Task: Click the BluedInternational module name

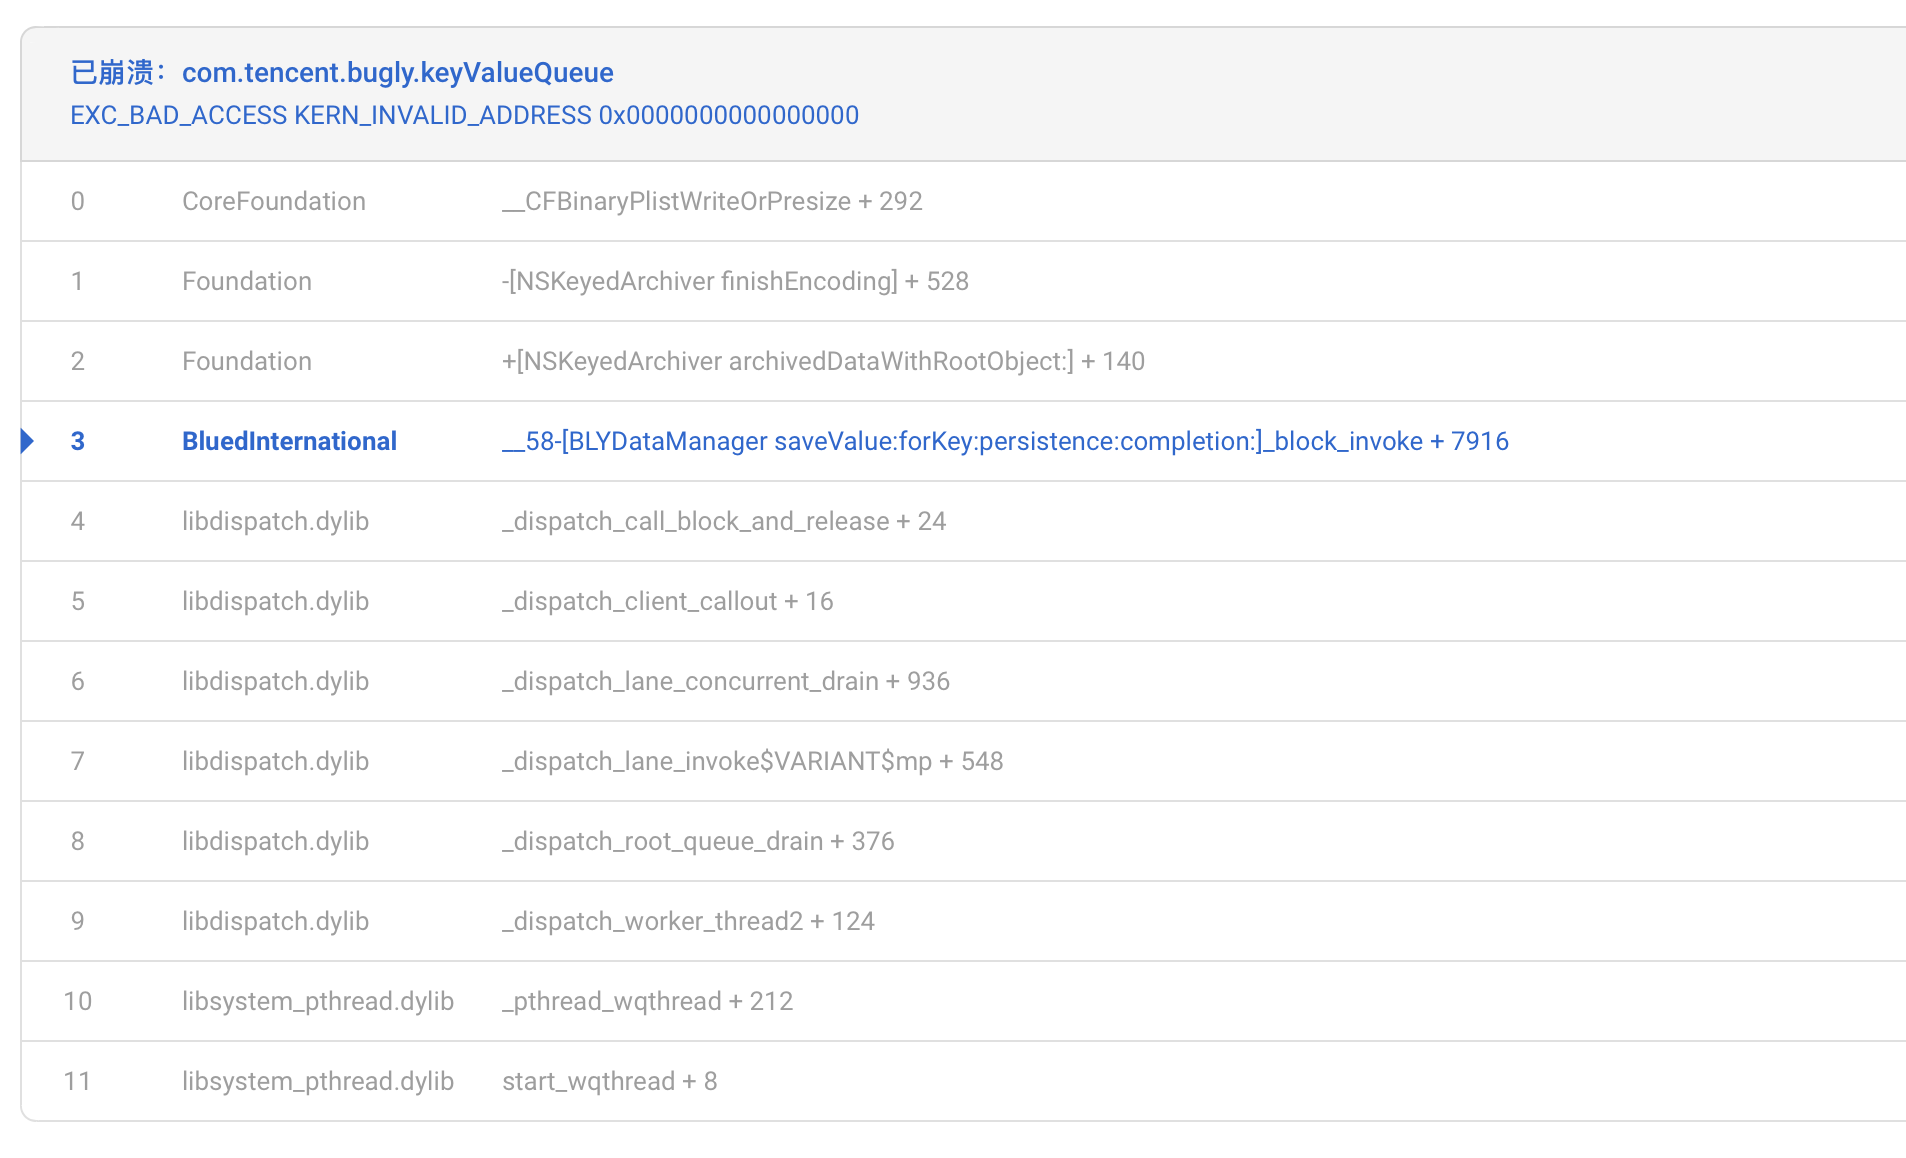Action: [x=289, y=441]
